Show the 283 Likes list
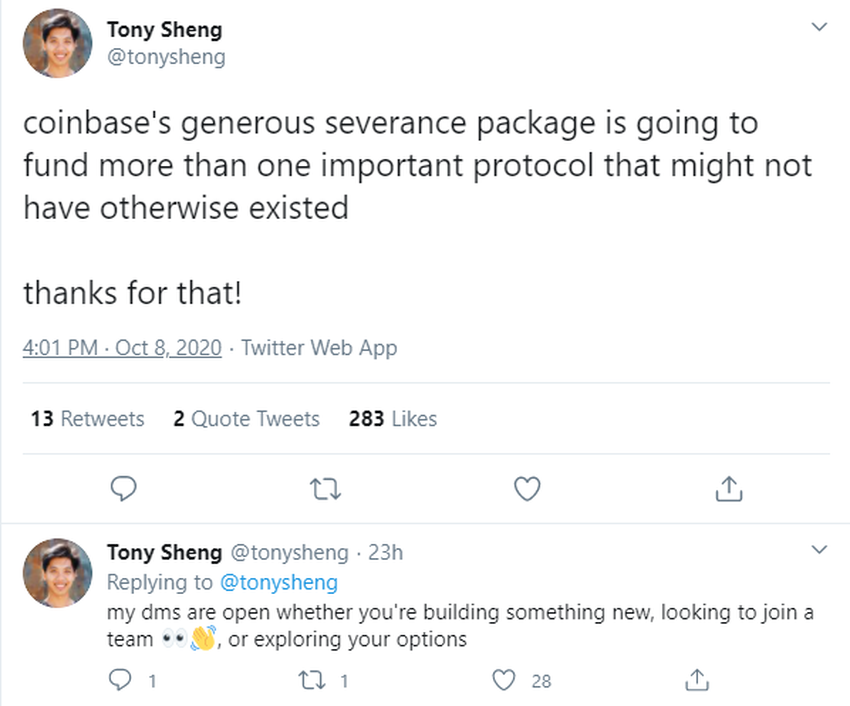This screenshot has width=850, height=706. pos(393,419)
